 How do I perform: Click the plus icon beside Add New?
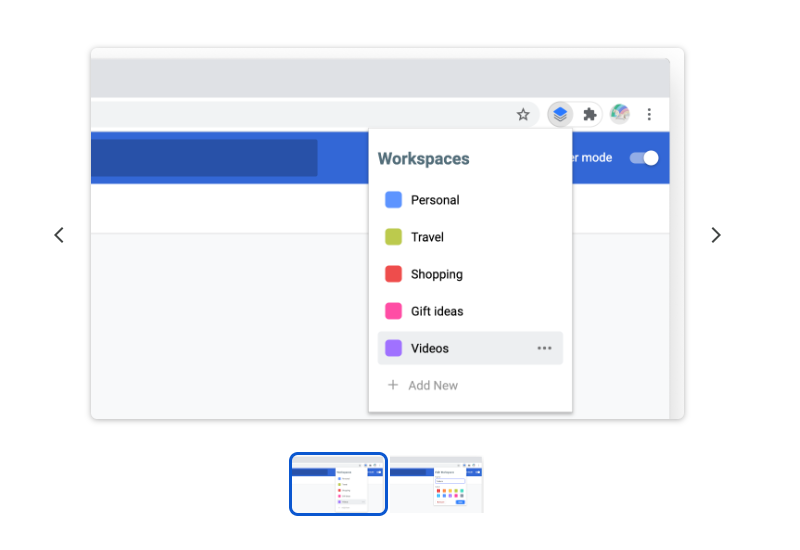[393, 385]
